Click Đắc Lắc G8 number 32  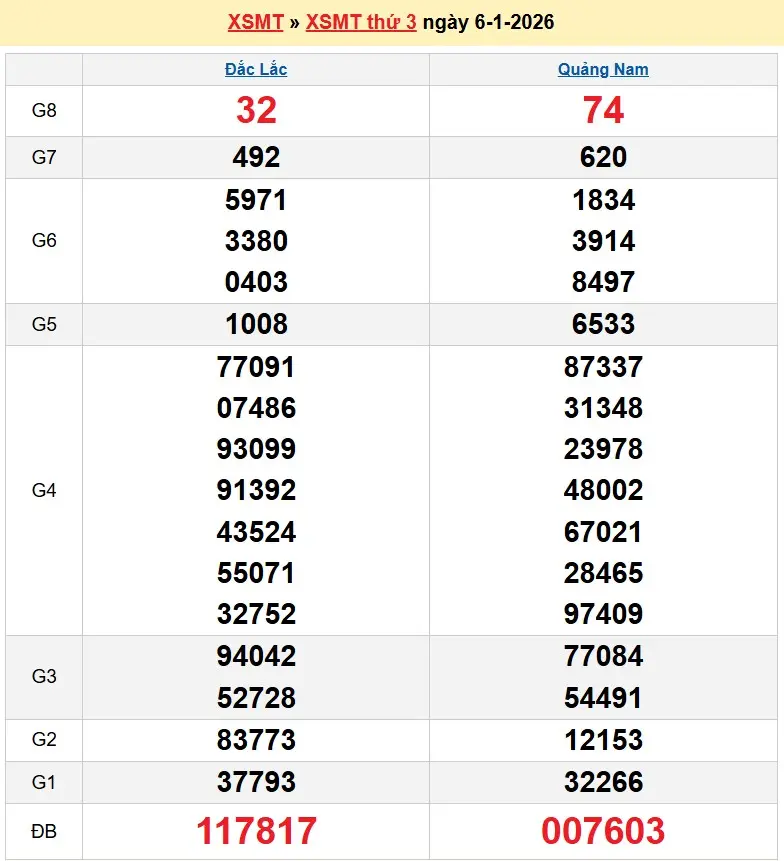pyautogui.click(x=256, y=110)
